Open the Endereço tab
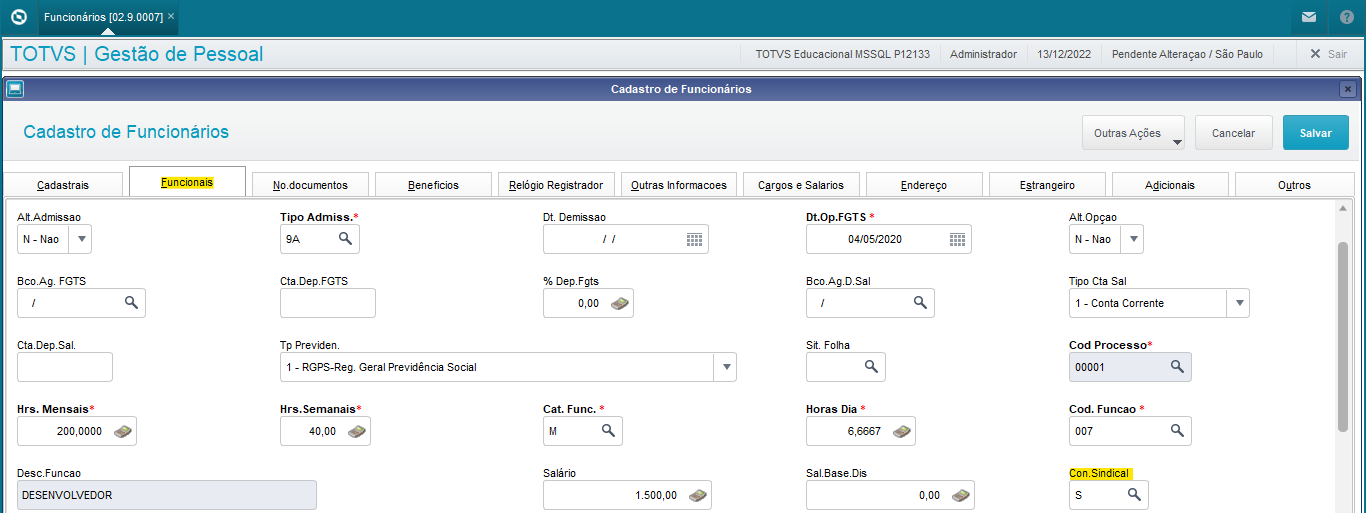This screenshot has height=513, width=1366. pyautogui.click(x=924, y=185)
